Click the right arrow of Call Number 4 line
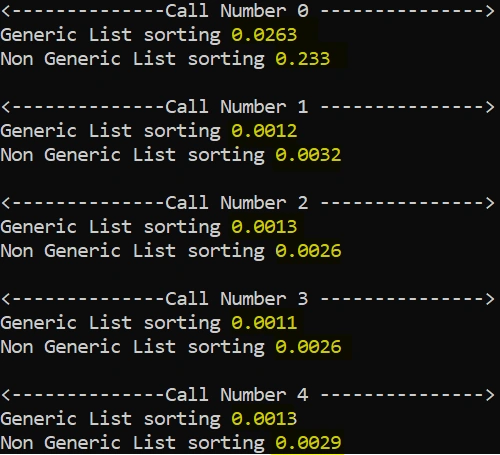Image resolution: width=500 pixels, height=455 pixels. point(490,395)
